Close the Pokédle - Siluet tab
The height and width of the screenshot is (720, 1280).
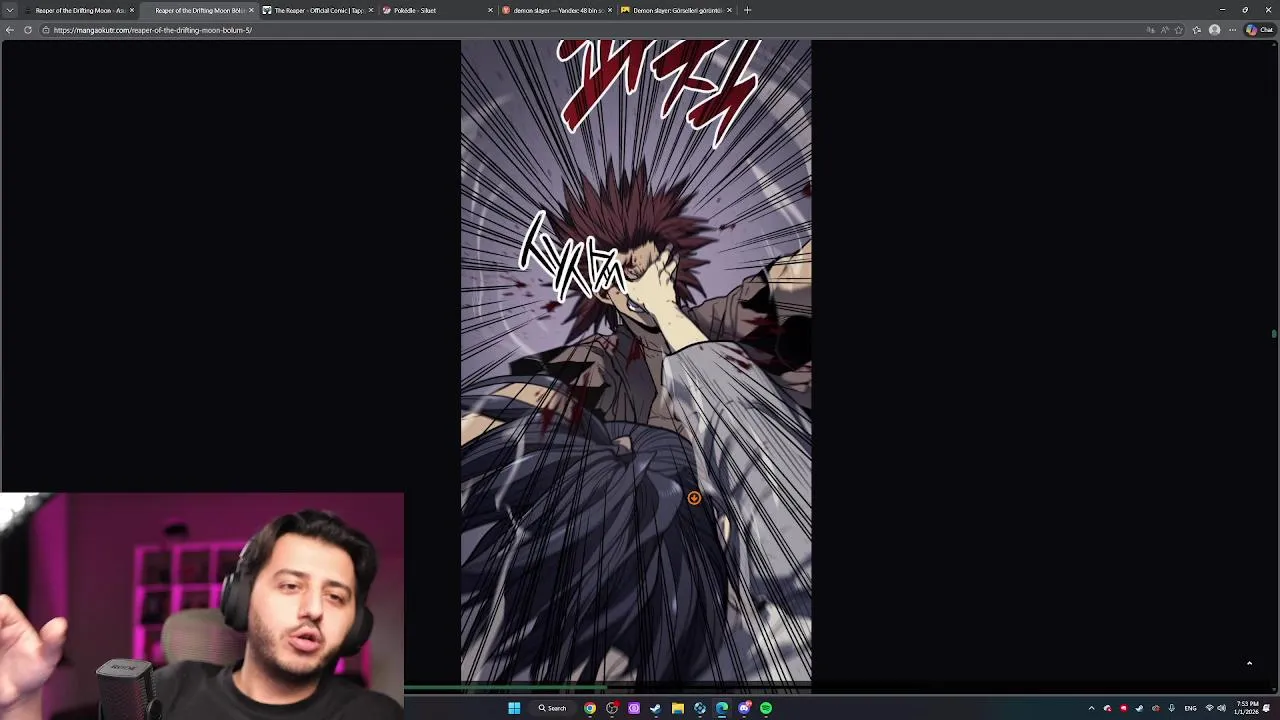[x=490, y=10]
